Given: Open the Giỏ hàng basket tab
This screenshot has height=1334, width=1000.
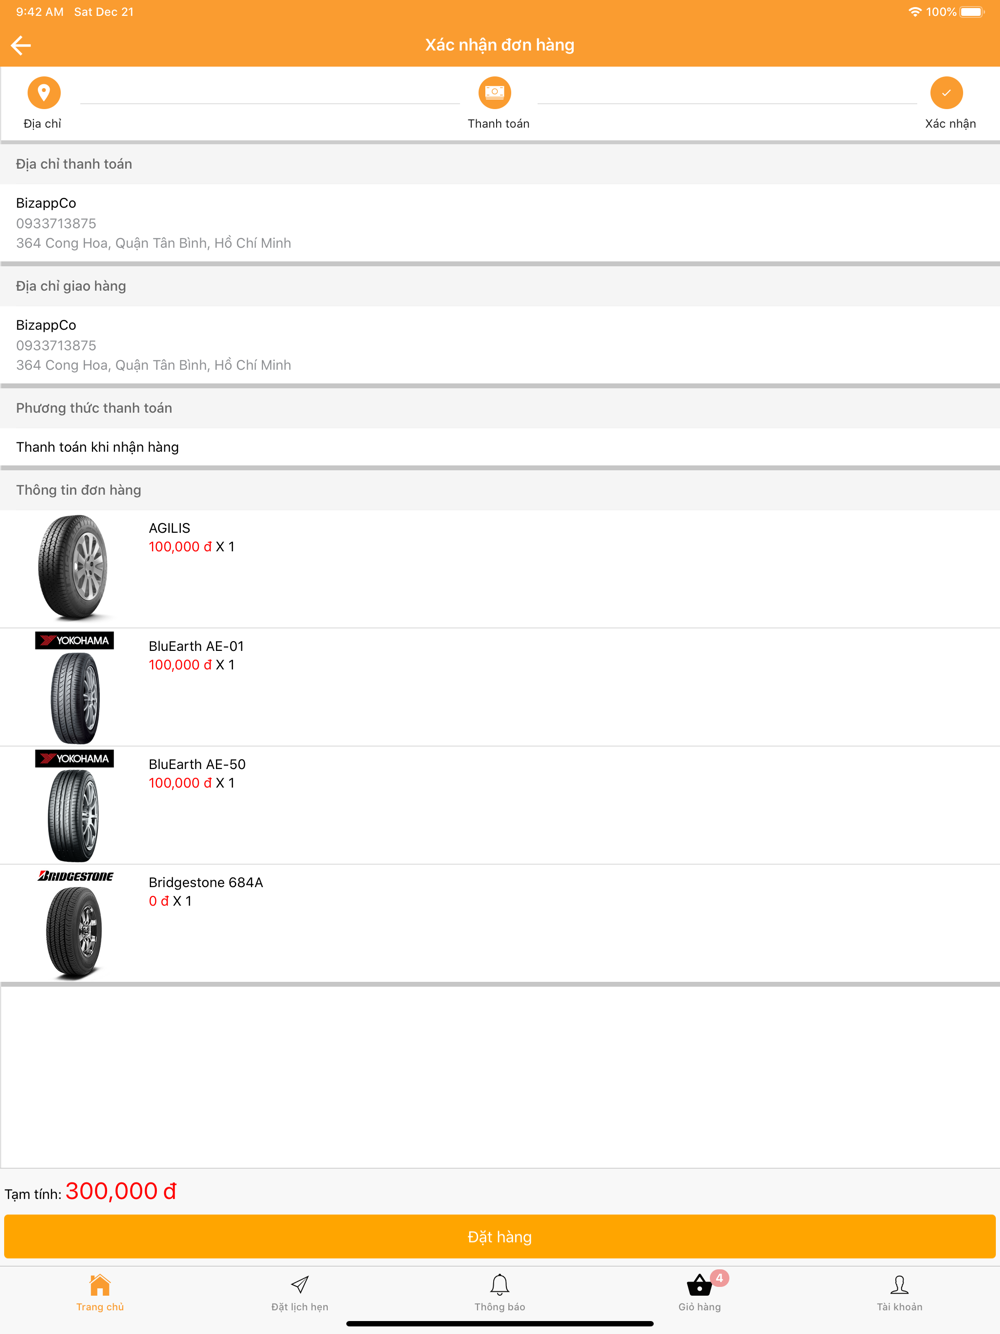Looking at the screenshot, I should [x=700, y=1293].
